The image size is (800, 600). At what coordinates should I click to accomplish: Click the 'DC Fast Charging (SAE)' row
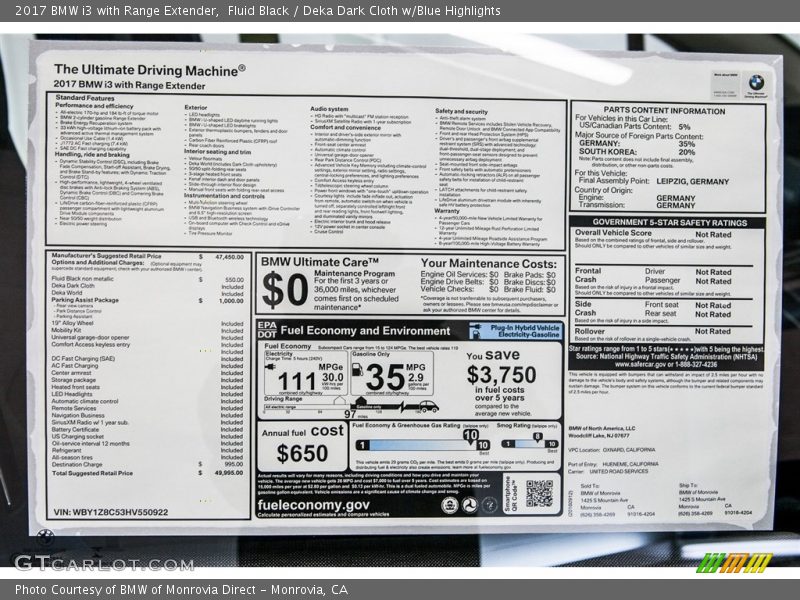147,359
